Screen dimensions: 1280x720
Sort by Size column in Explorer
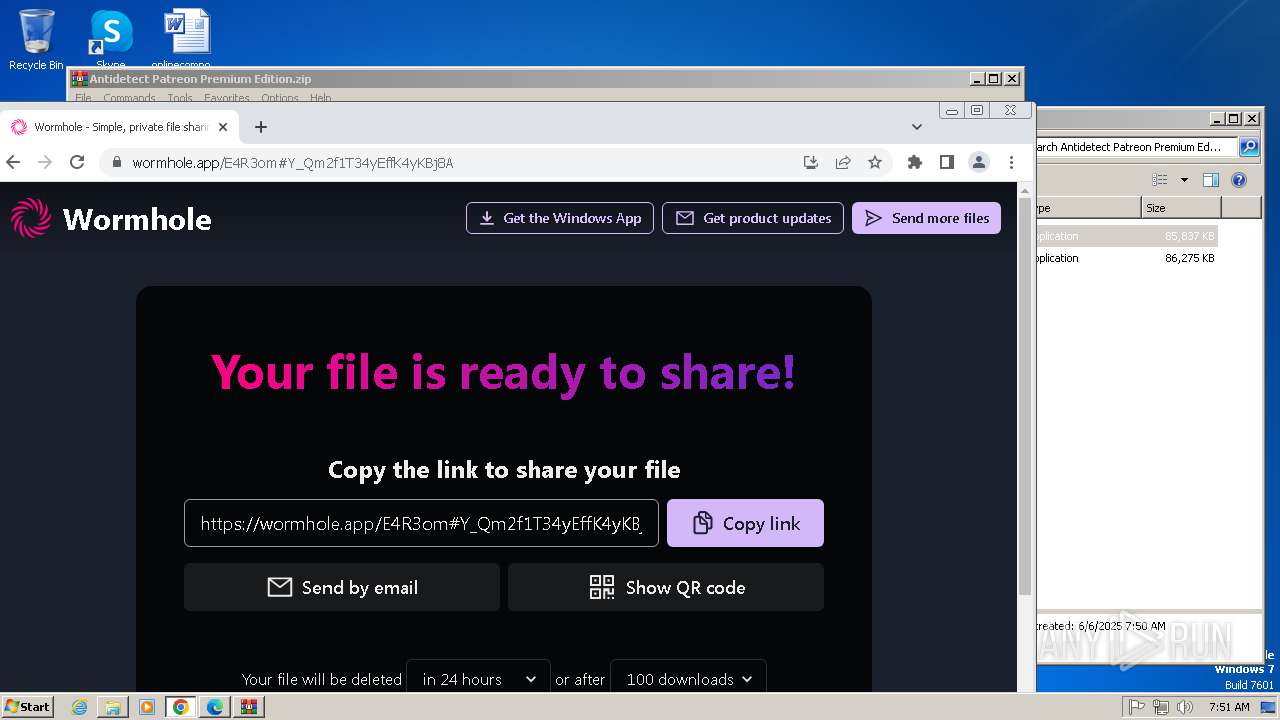(x=1181, y=208)
